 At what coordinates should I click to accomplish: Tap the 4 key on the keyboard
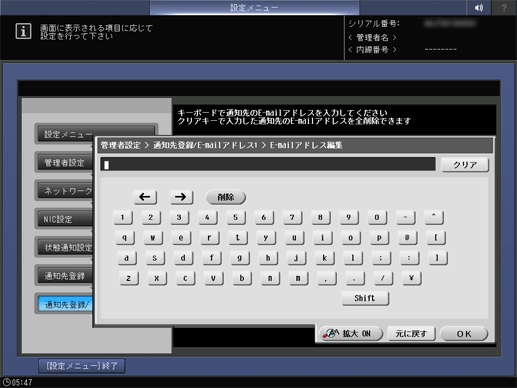[x=207, y=217]
